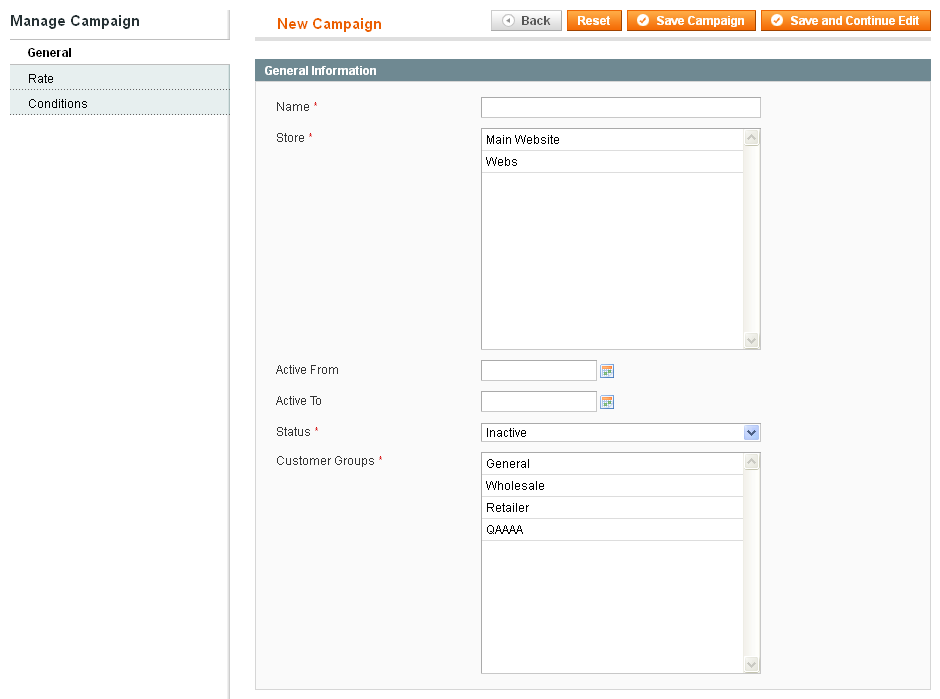The height and width of the screenshot is (699, 940).
Task: Click Save and Continue Edit
Action: [x=845, y=20]
